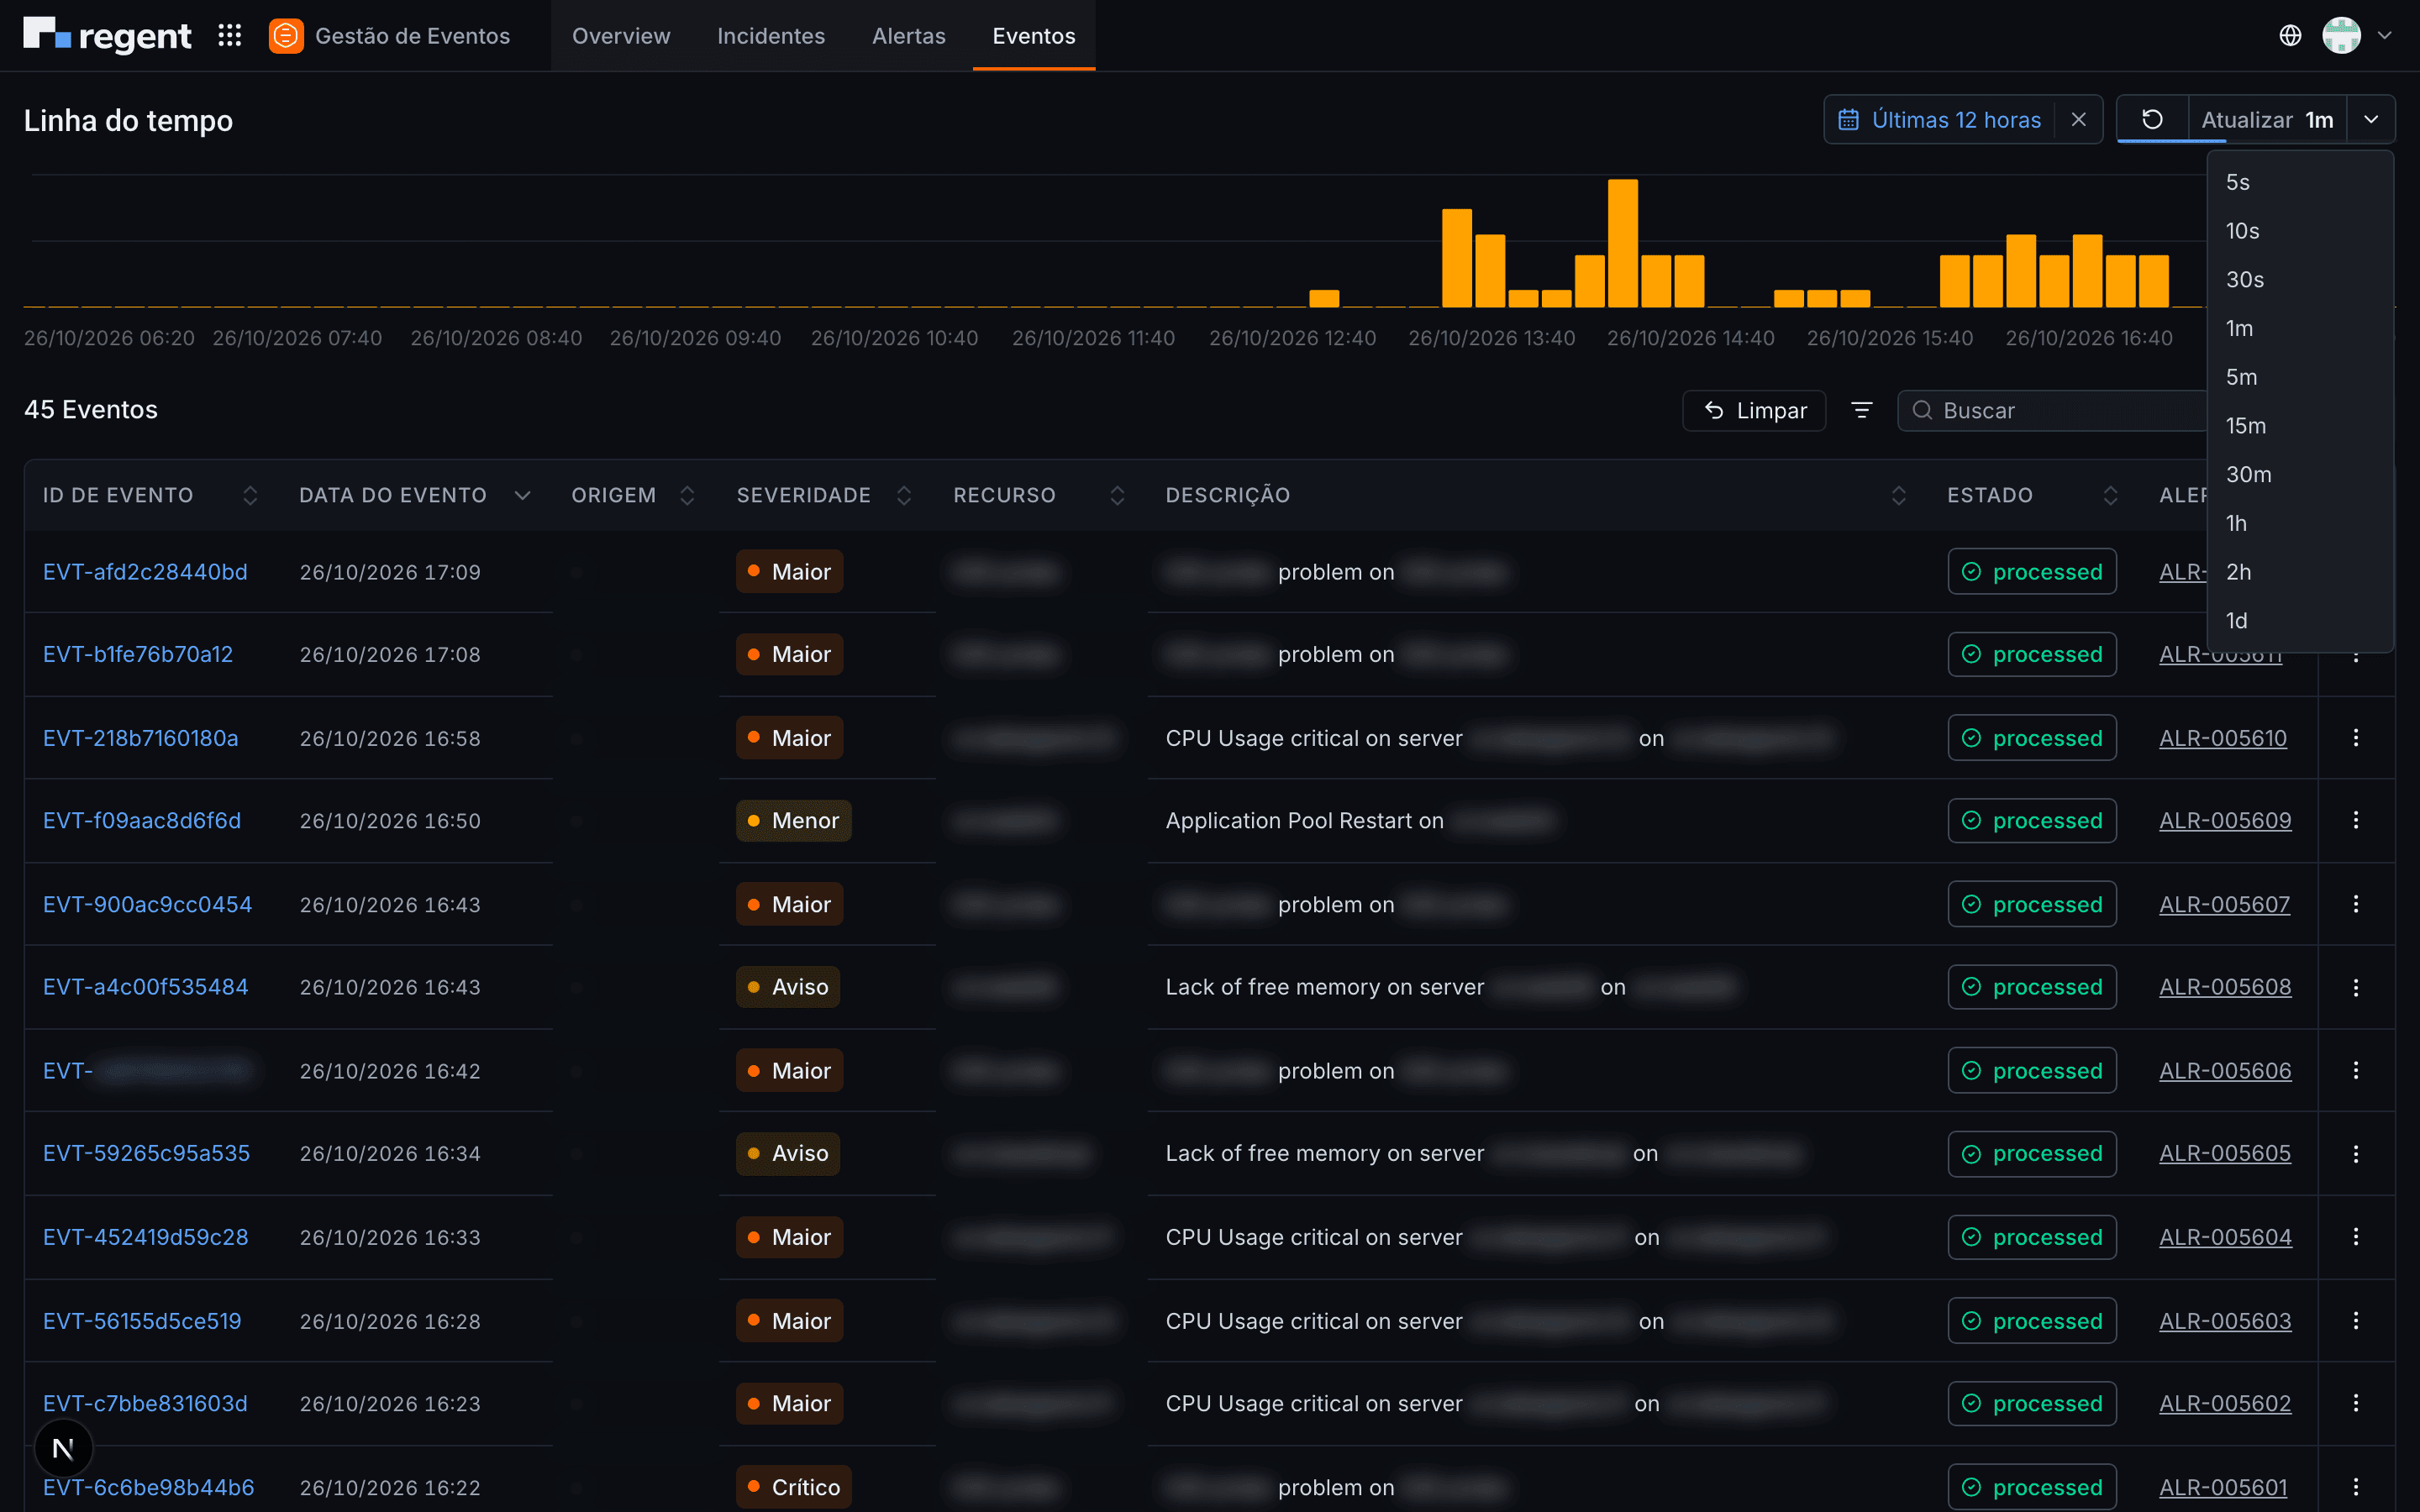Image resolution: width=2420 pixels, height=1512 pixels.
Task: Open the user avatar menu
Action: click(x=2341, y=36)
